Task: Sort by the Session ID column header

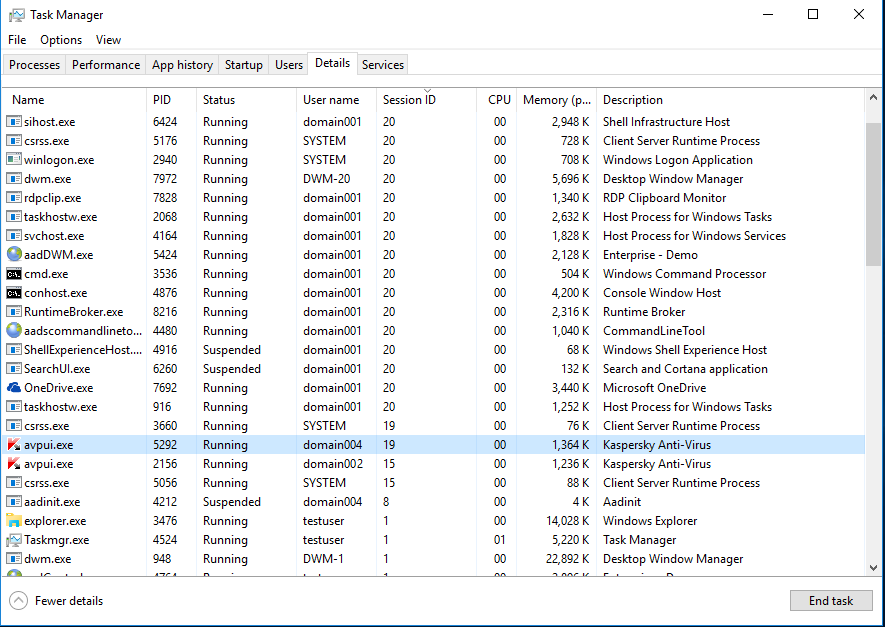Action: pos(409,100)
